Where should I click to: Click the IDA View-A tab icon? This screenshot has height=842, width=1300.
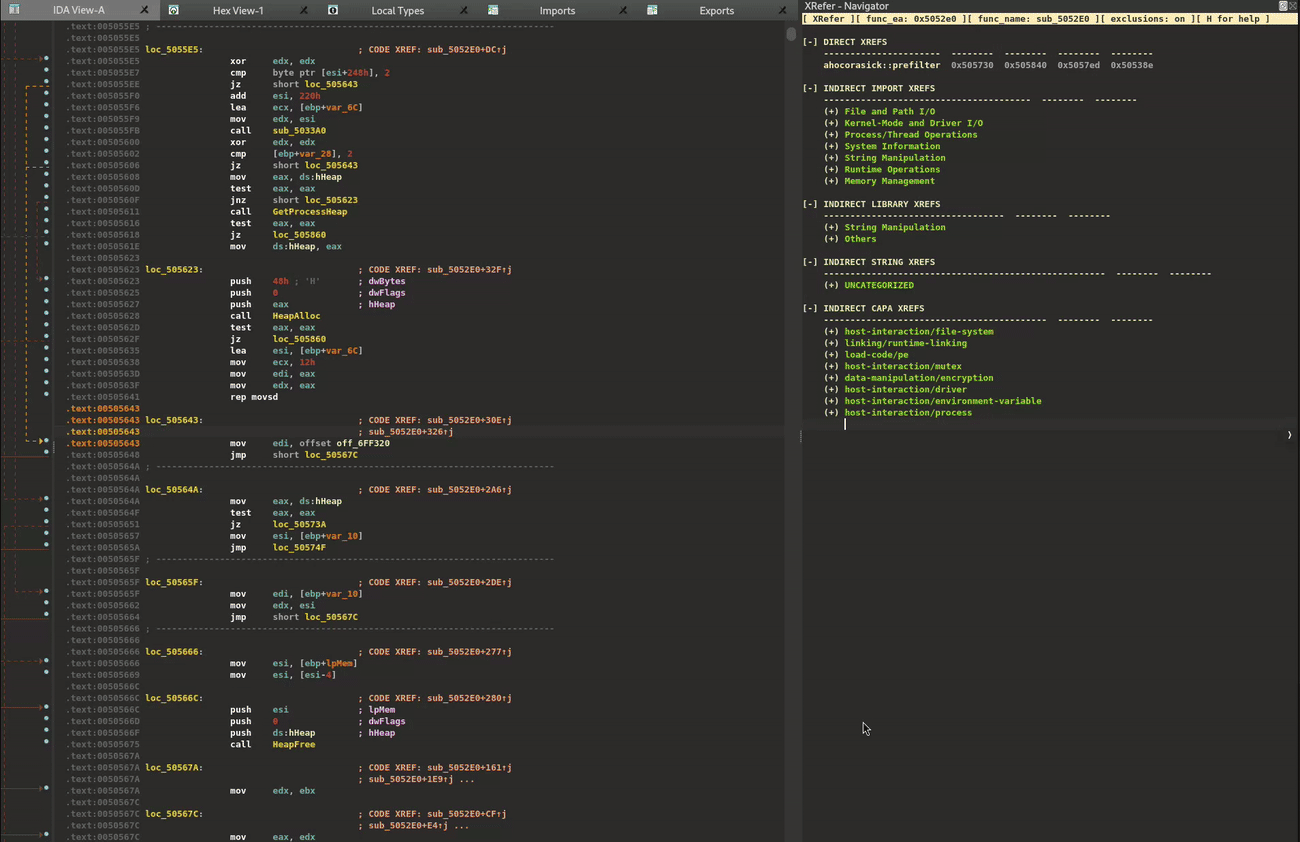click(14, 10)
